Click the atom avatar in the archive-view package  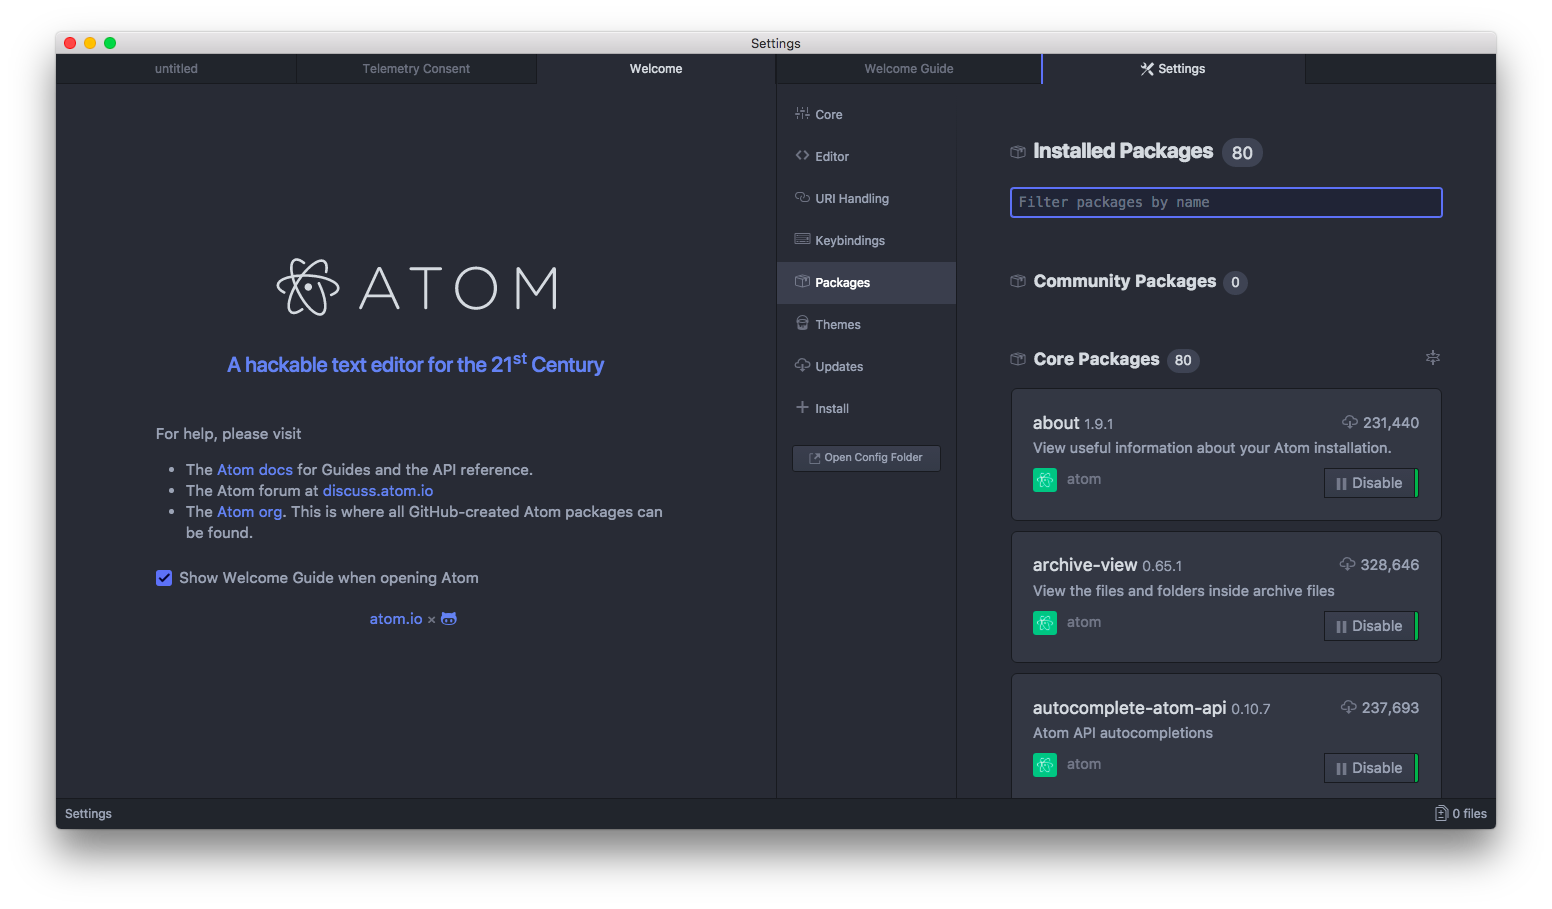[1045, 623]
